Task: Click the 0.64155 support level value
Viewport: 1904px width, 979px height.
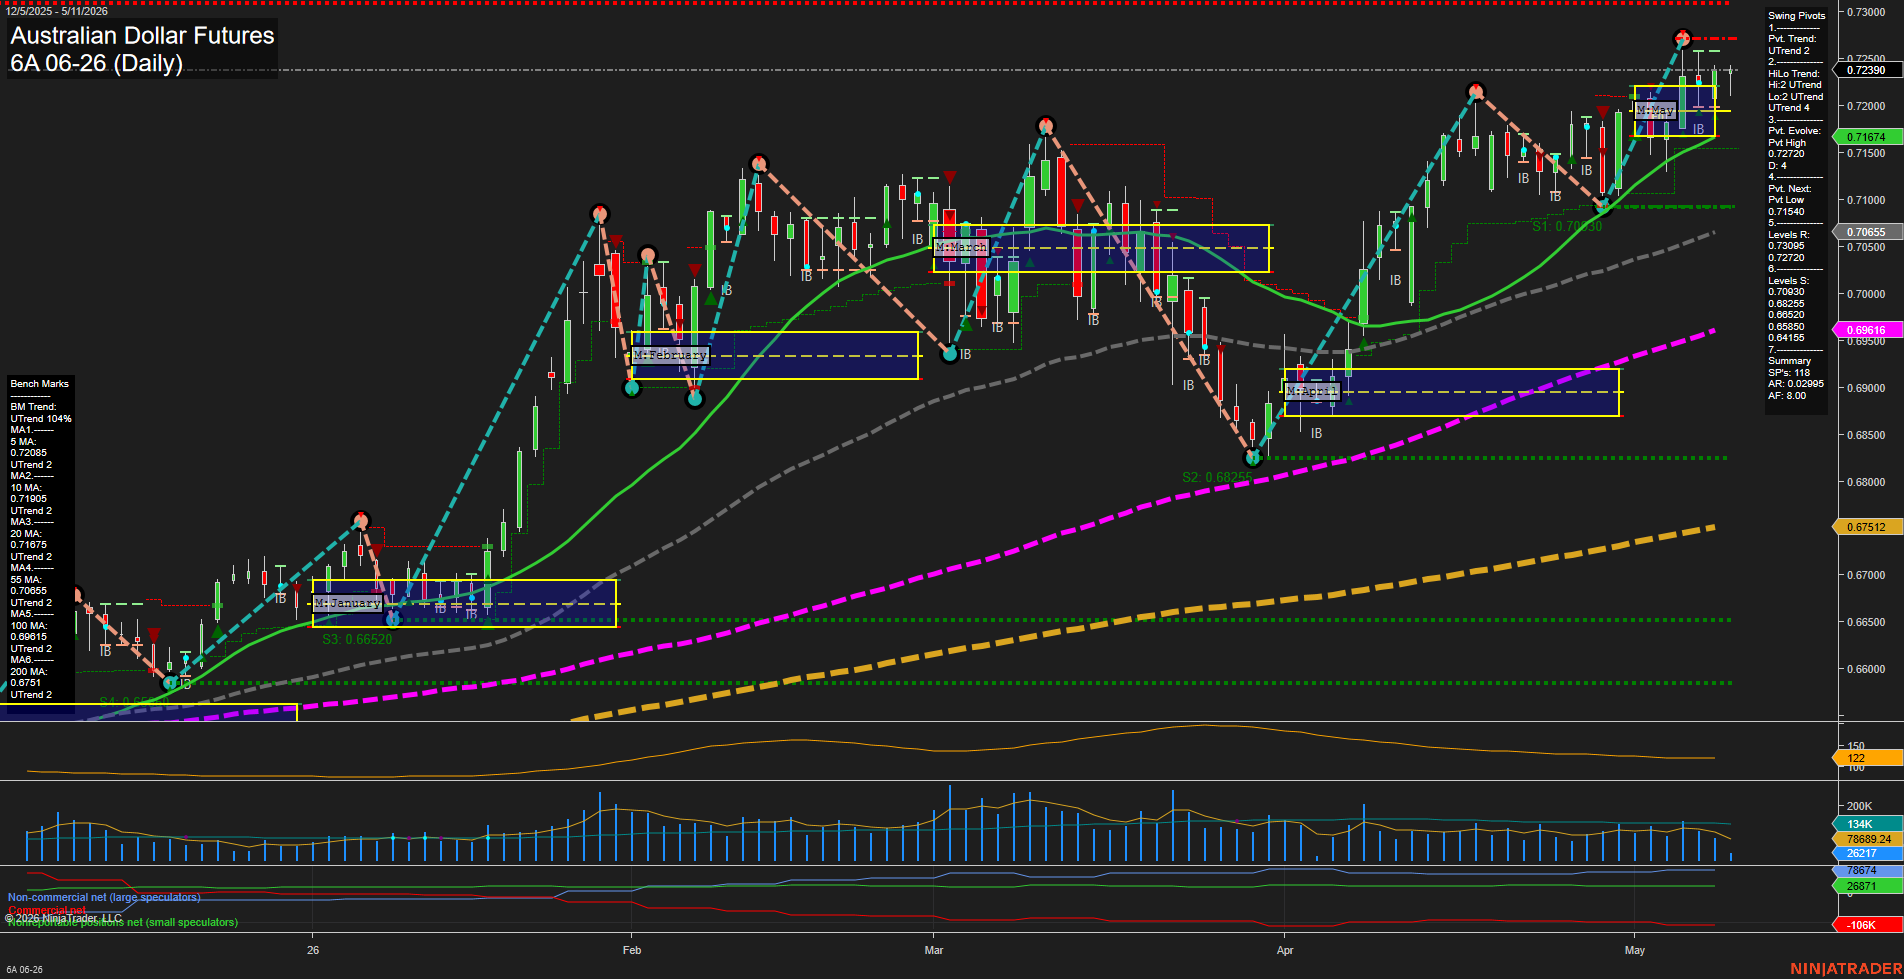Action: tap(1786, 338)
